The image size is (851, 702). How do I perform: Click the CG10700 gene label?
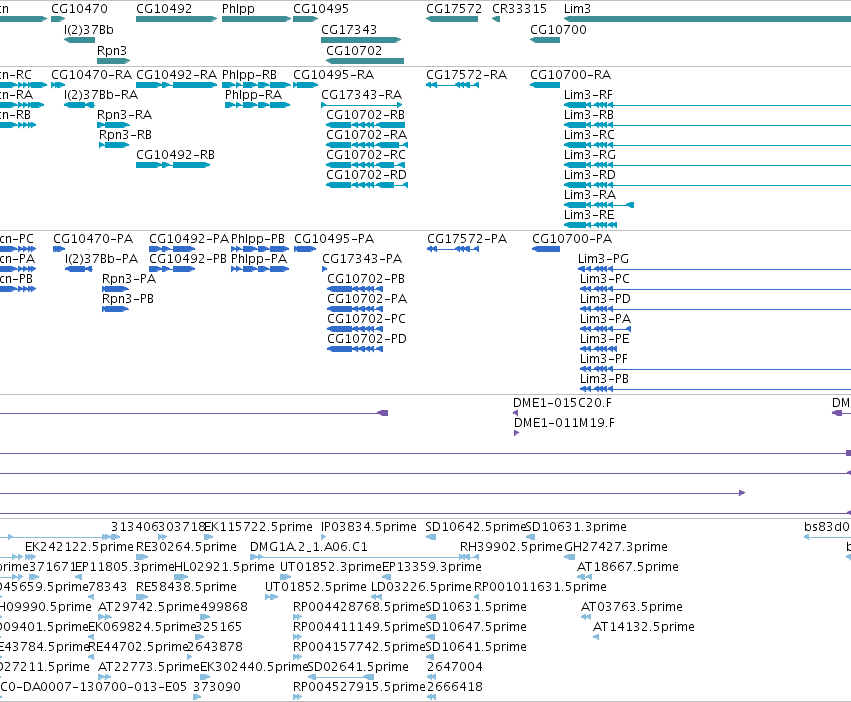pyautogui.click(x=558, y=30)
